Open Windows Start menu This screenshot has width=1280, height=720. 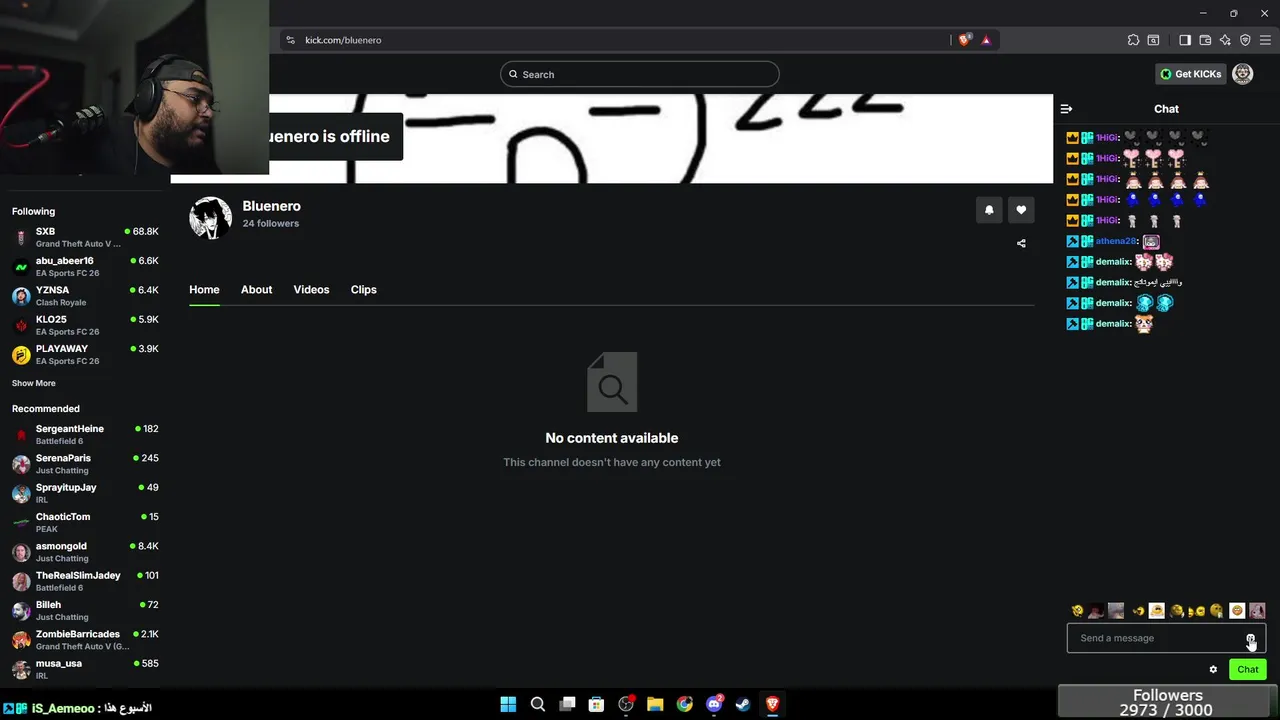tap(508, 704)
